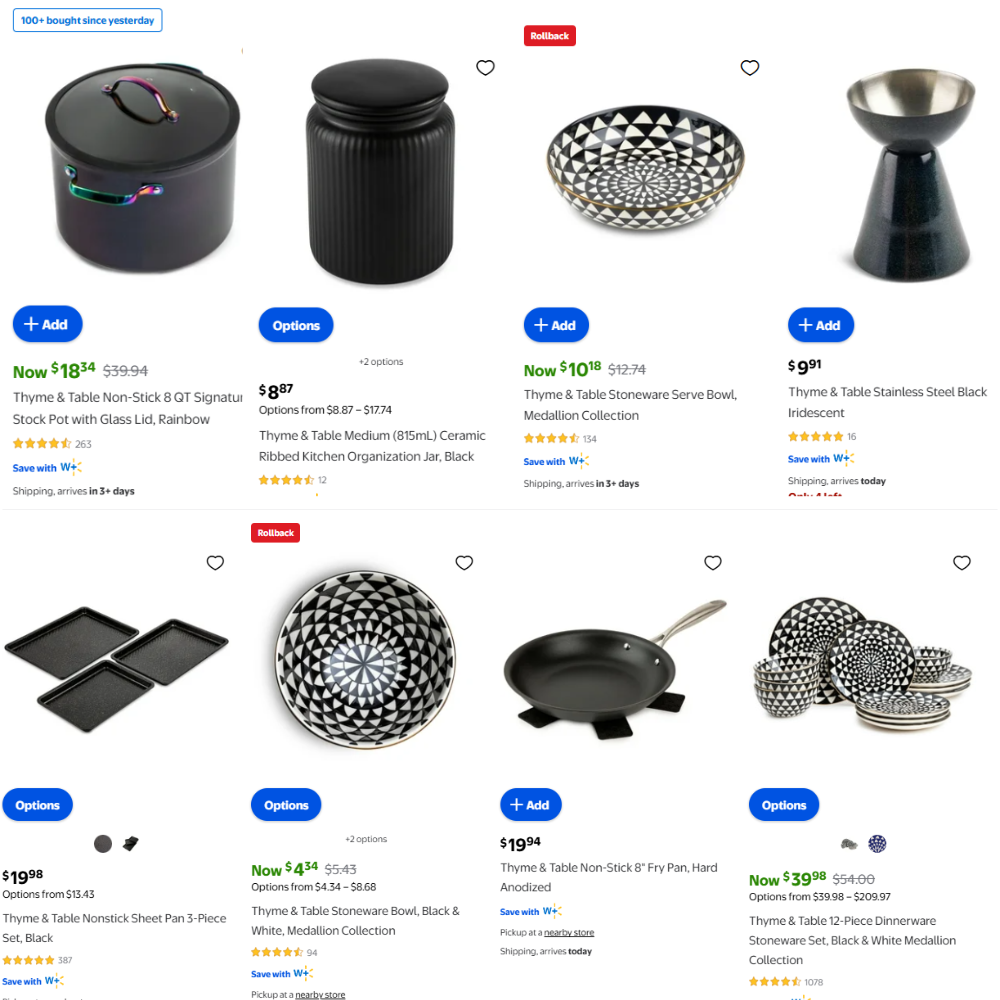1000x1000 pixels.
Task: Add the Stoneware Serve Bowl to cart
Action: point(556,325)
